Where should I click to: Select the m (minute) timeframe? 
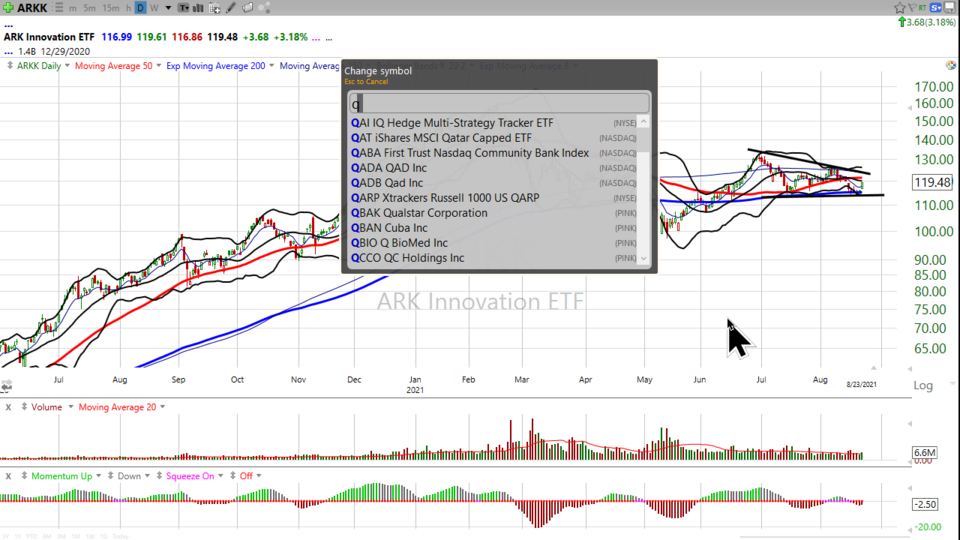point(73,8)
